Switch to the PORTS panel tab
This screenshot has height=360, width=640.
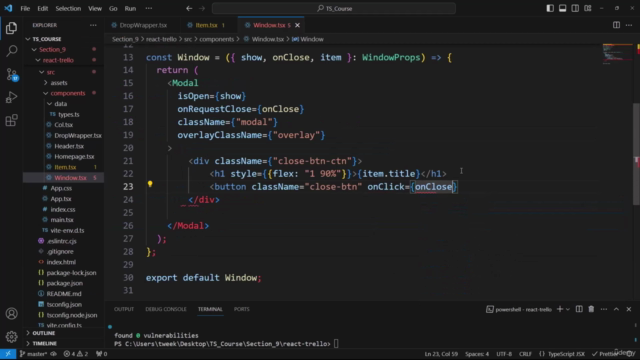[242, 309]
